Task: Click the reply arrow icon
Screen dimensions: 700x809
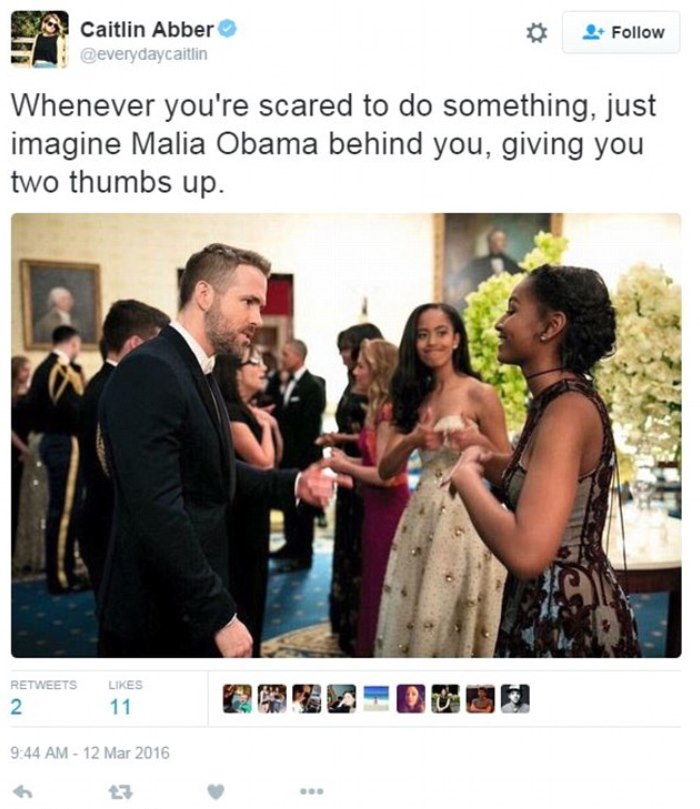Action: (23, 791)
